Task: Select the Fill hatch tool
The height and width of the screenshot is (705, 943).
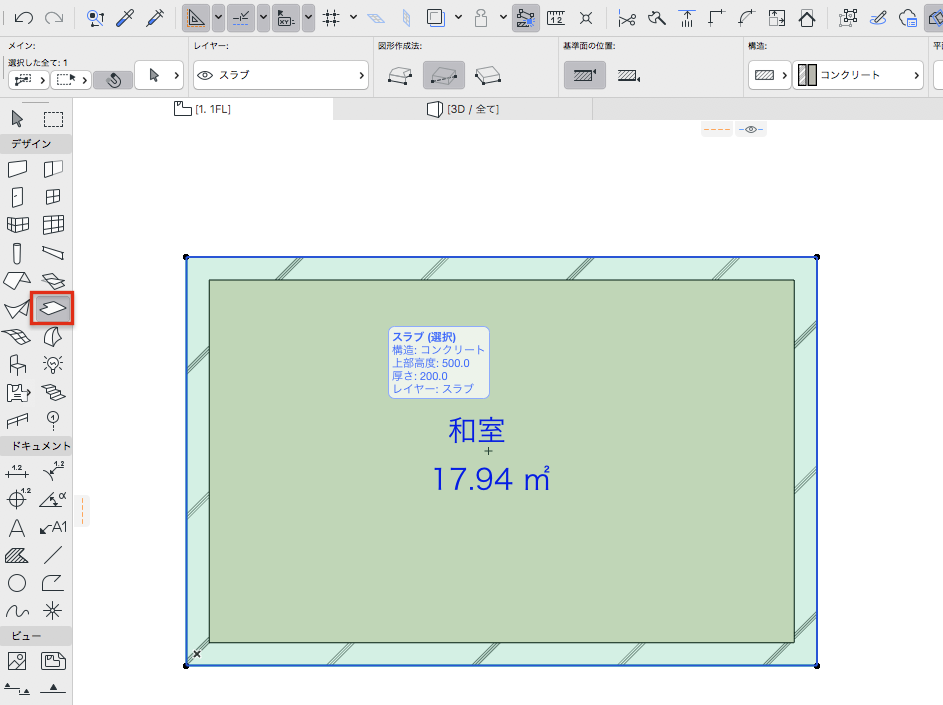Action: [x=17, y=555]
